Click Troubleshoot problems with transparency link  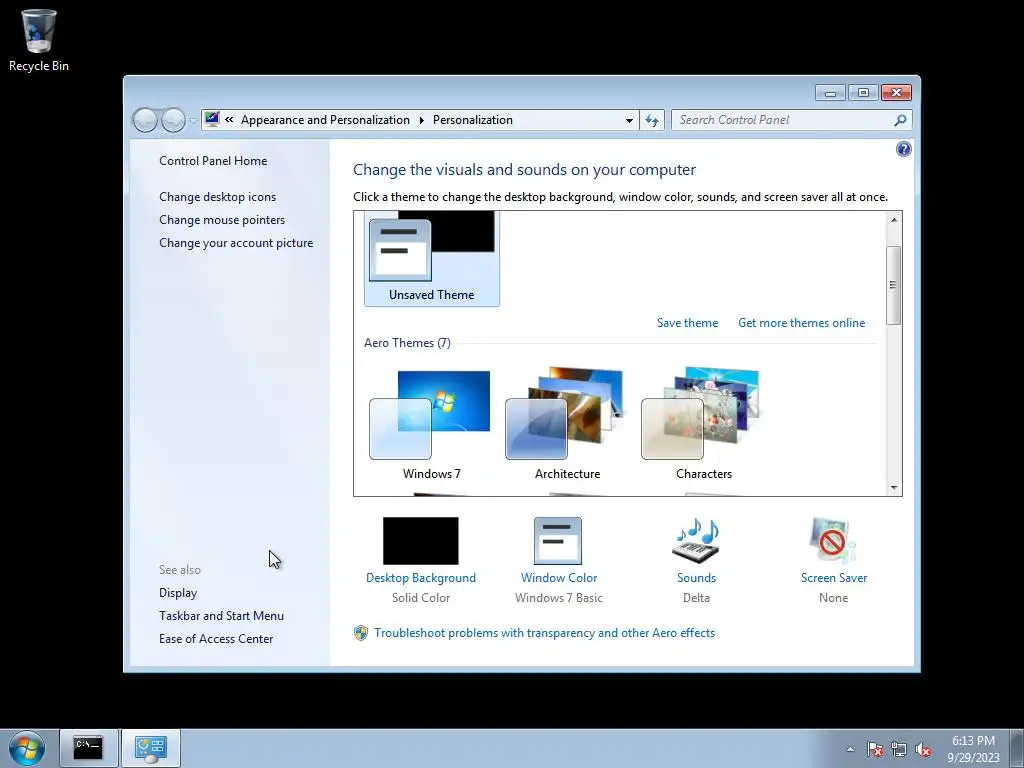coord(545,633)
